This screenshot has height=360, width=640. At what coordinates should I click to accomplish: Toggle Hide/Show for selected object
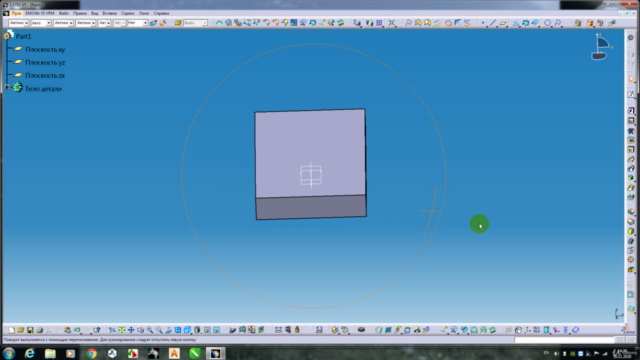pos(207,330)
